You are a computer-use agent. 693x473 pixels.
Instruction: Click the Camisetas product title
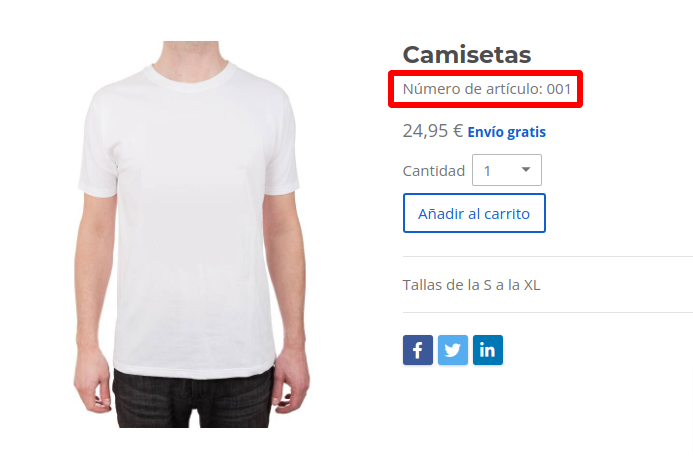coord(467,55)
